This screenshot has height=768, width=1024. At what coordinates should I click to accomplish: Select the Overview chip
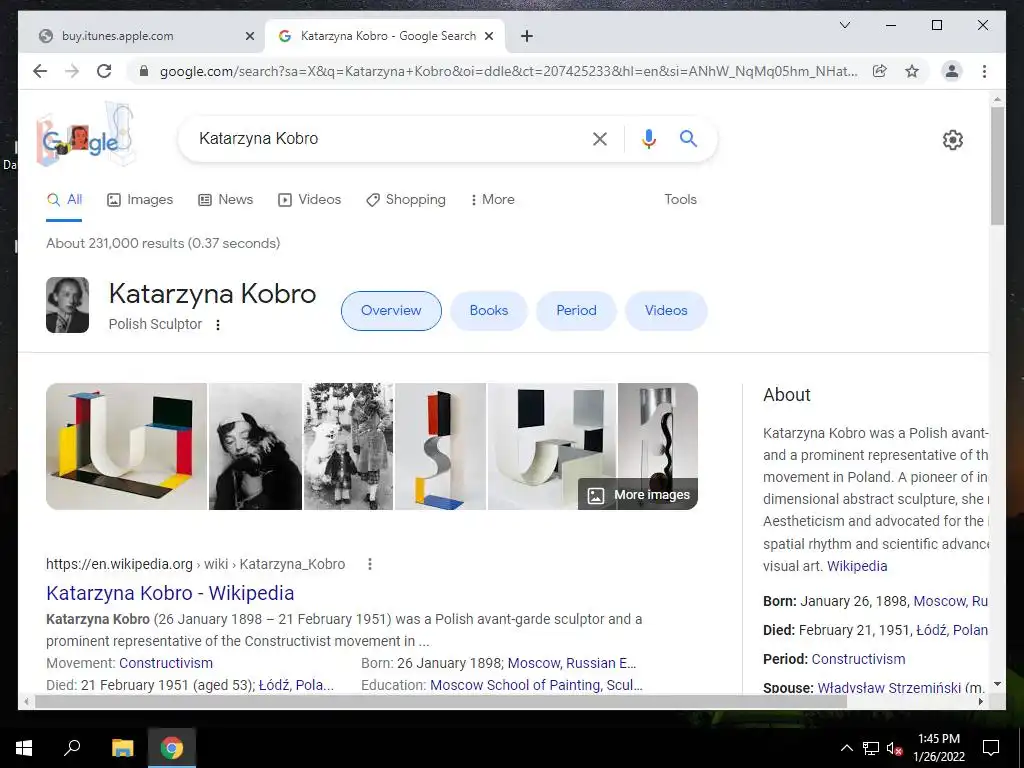(x=391, y=311)
